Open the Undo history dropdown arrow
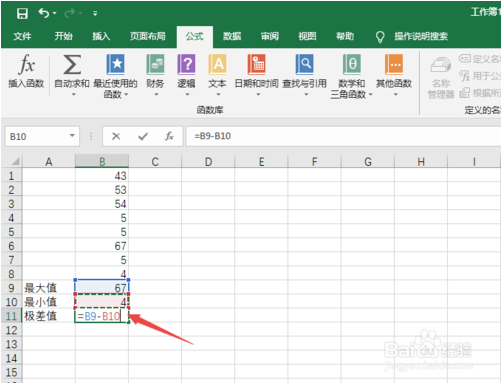504x385 pixels. tap(55, 13)
